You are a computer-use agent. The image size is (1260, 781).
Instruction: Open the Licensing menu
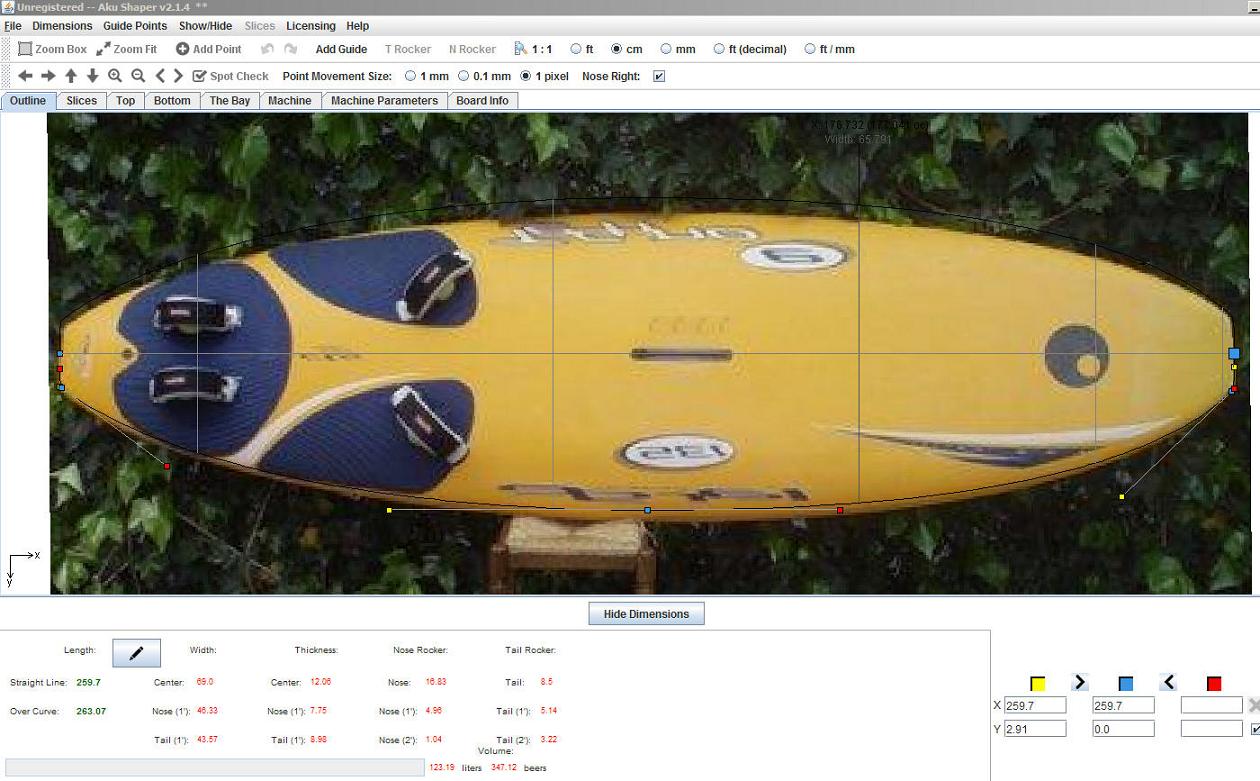311,26
